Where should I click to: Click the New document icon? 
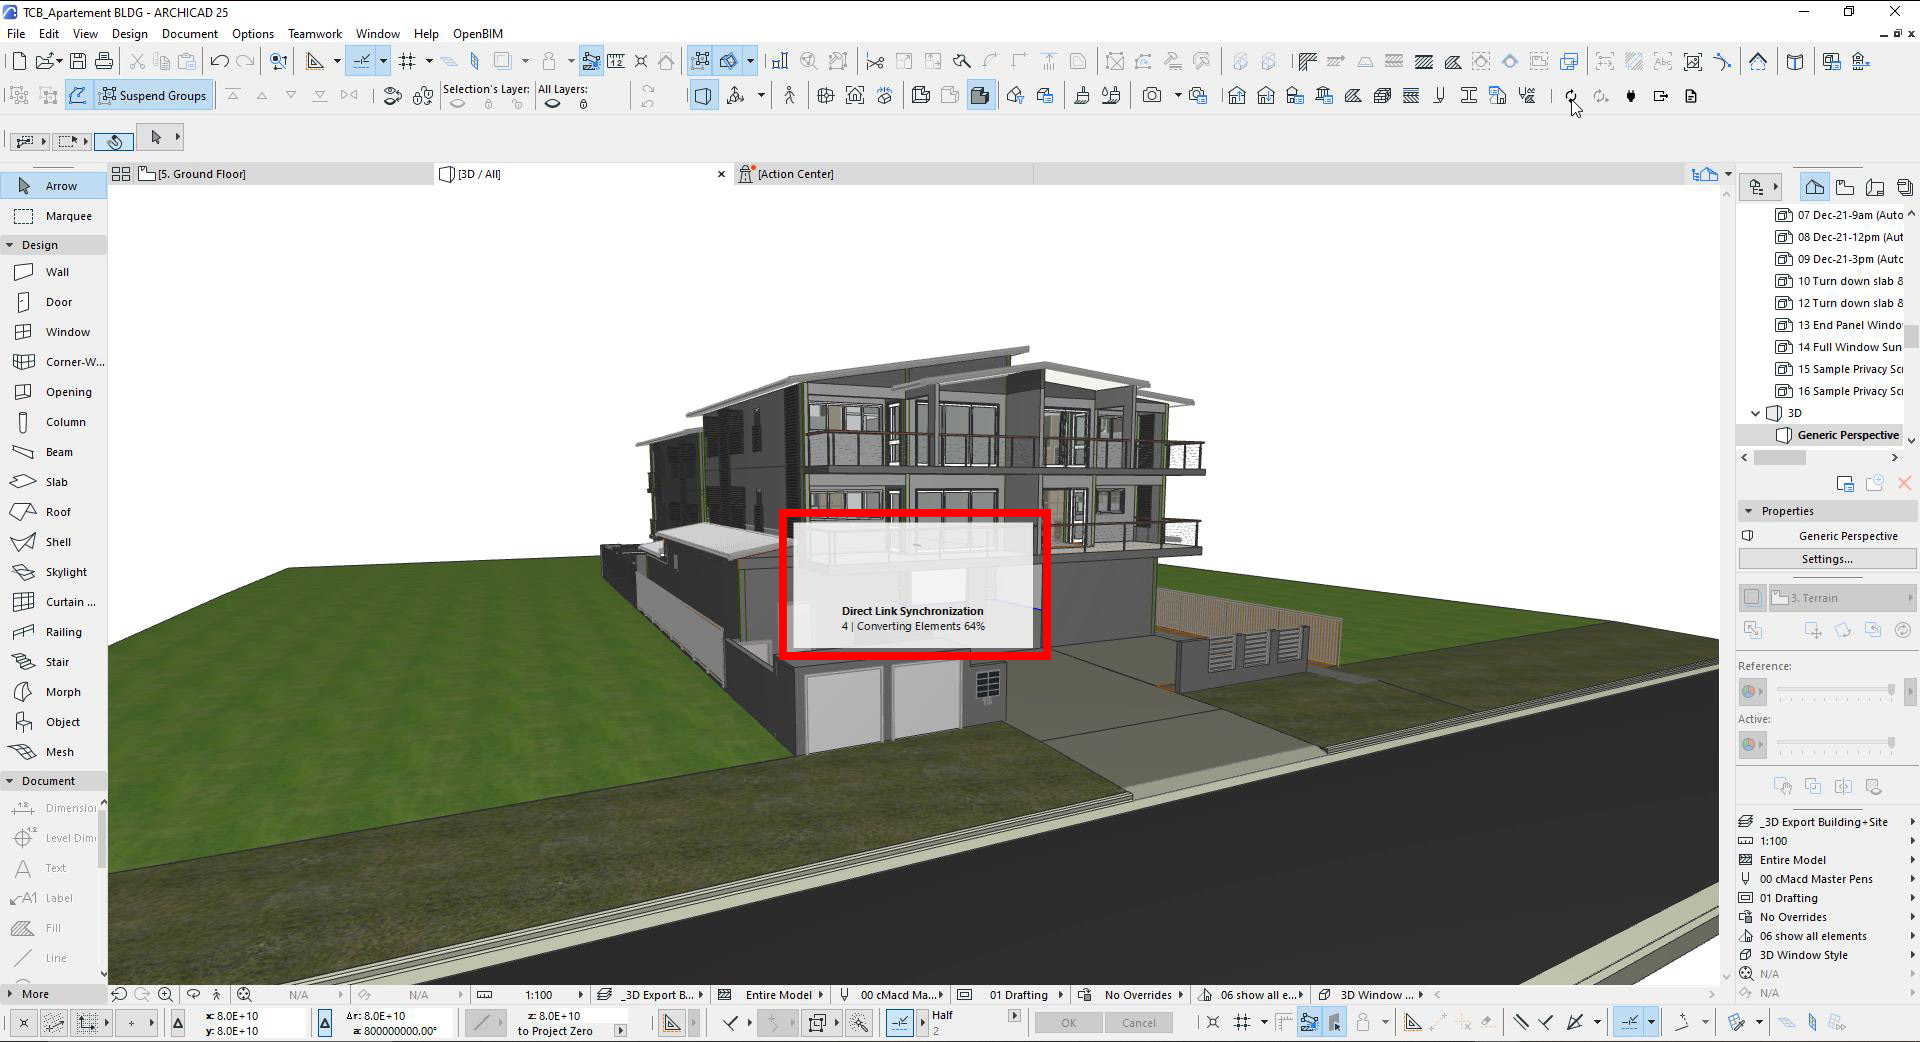click(x=18, y=61)
